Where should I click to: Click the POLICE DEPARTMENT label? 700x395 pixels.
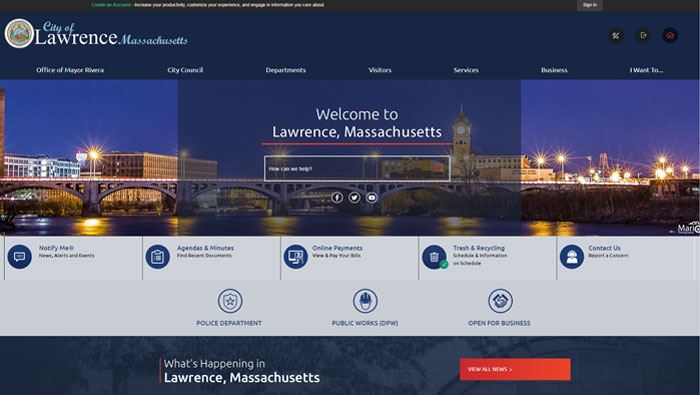[x=229, y=323]
